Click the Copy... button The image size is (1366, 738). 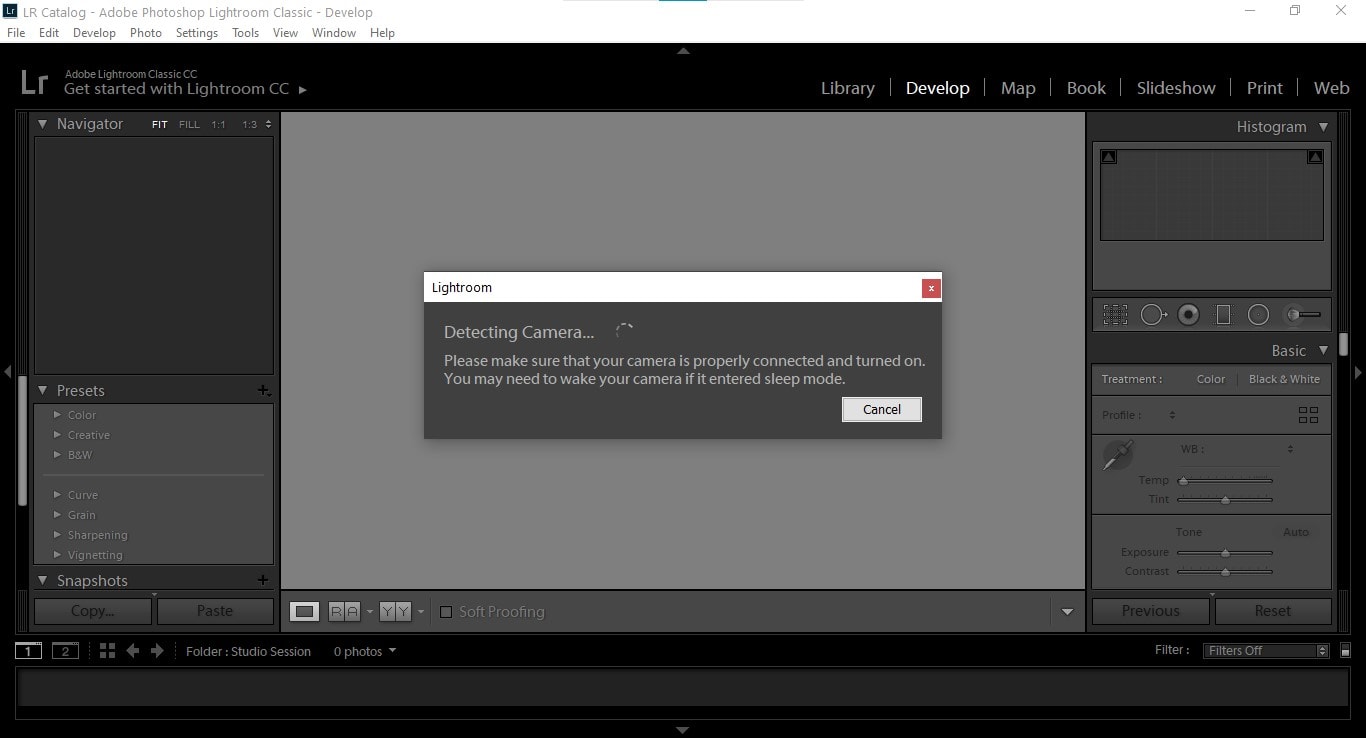(x=93, y=611)
